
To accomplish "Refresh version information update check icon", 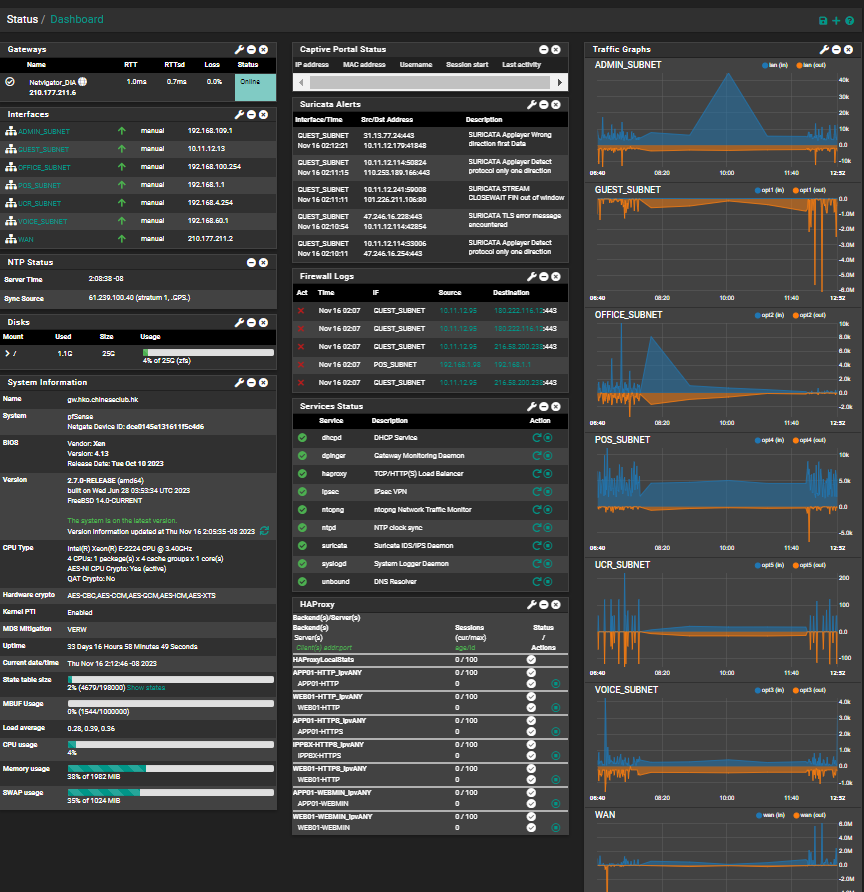I will tap(264, 531).
